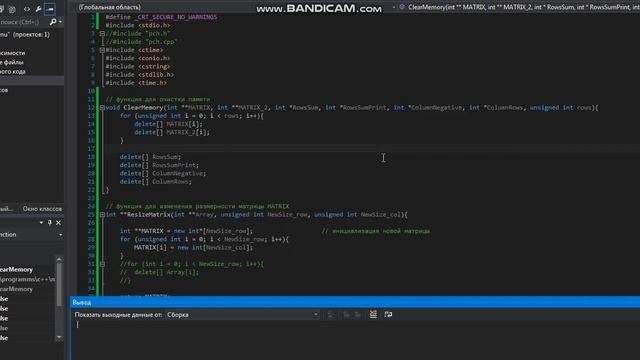The width and height of the screenshot is (640, 360).
Task: Click the ResizeMatrix function name on line 25
Action: (x=149, y=215)
